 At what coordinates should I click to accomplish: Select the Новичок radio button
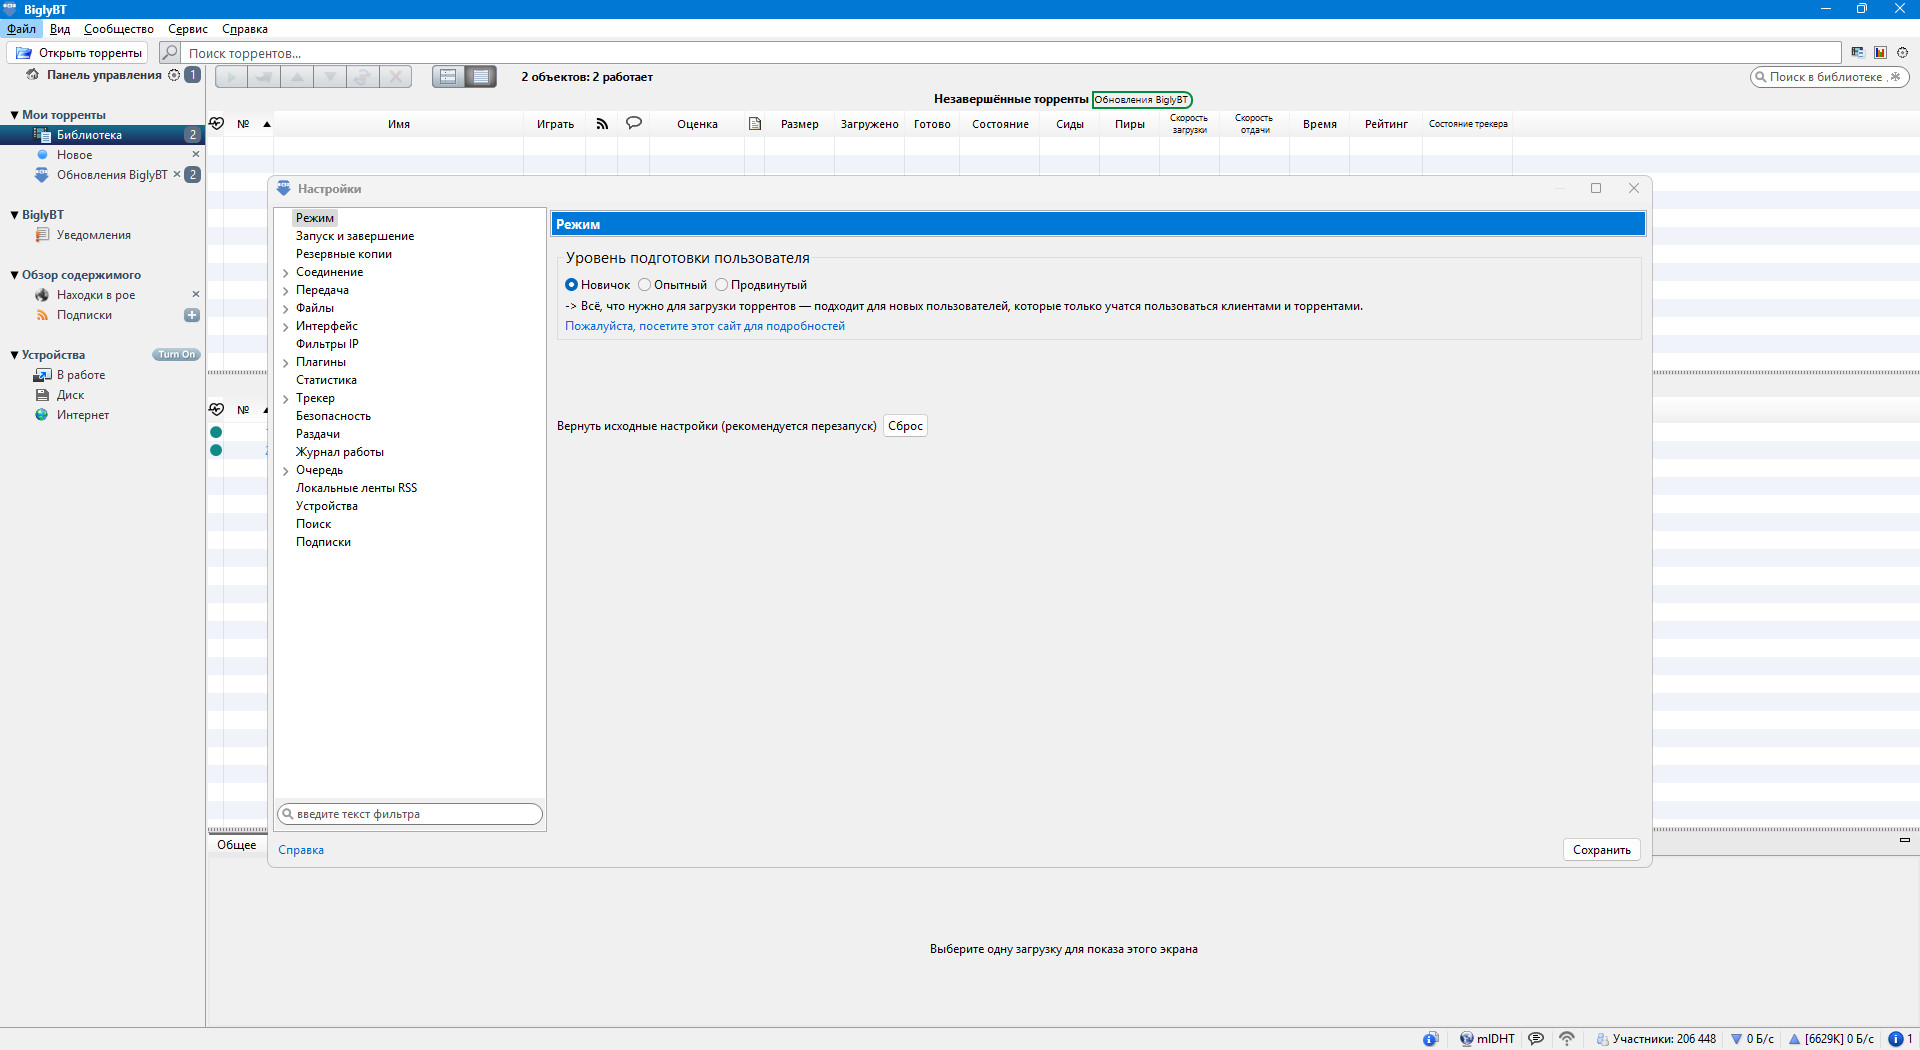coord(572,285)
